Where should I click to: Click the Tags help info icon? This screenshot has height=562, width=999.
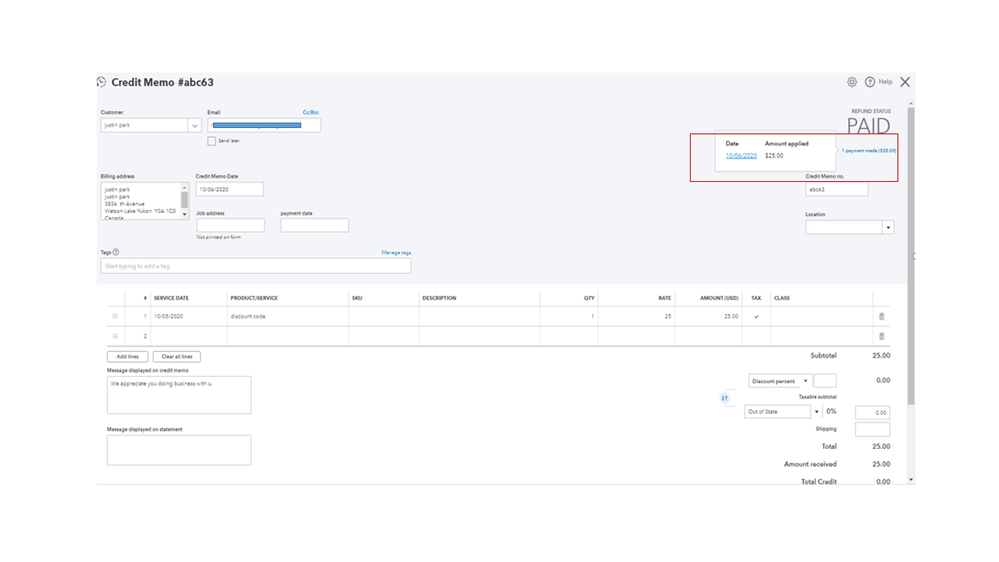click(x=116, y=252)
